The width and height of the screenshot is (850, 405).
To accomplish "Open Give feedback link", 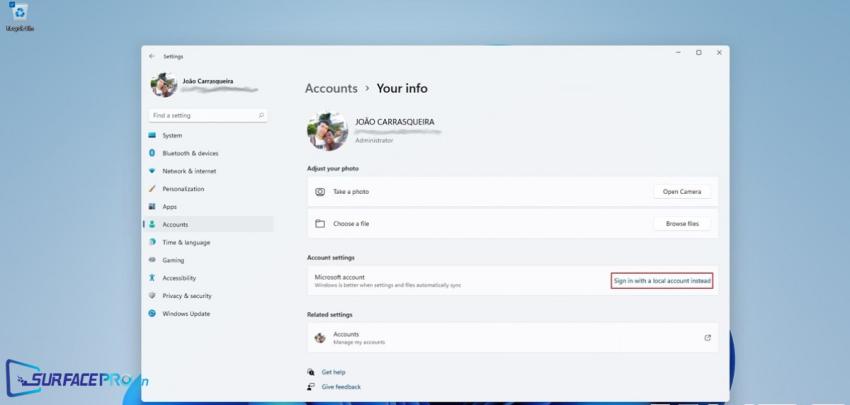I will coord(341,387).
